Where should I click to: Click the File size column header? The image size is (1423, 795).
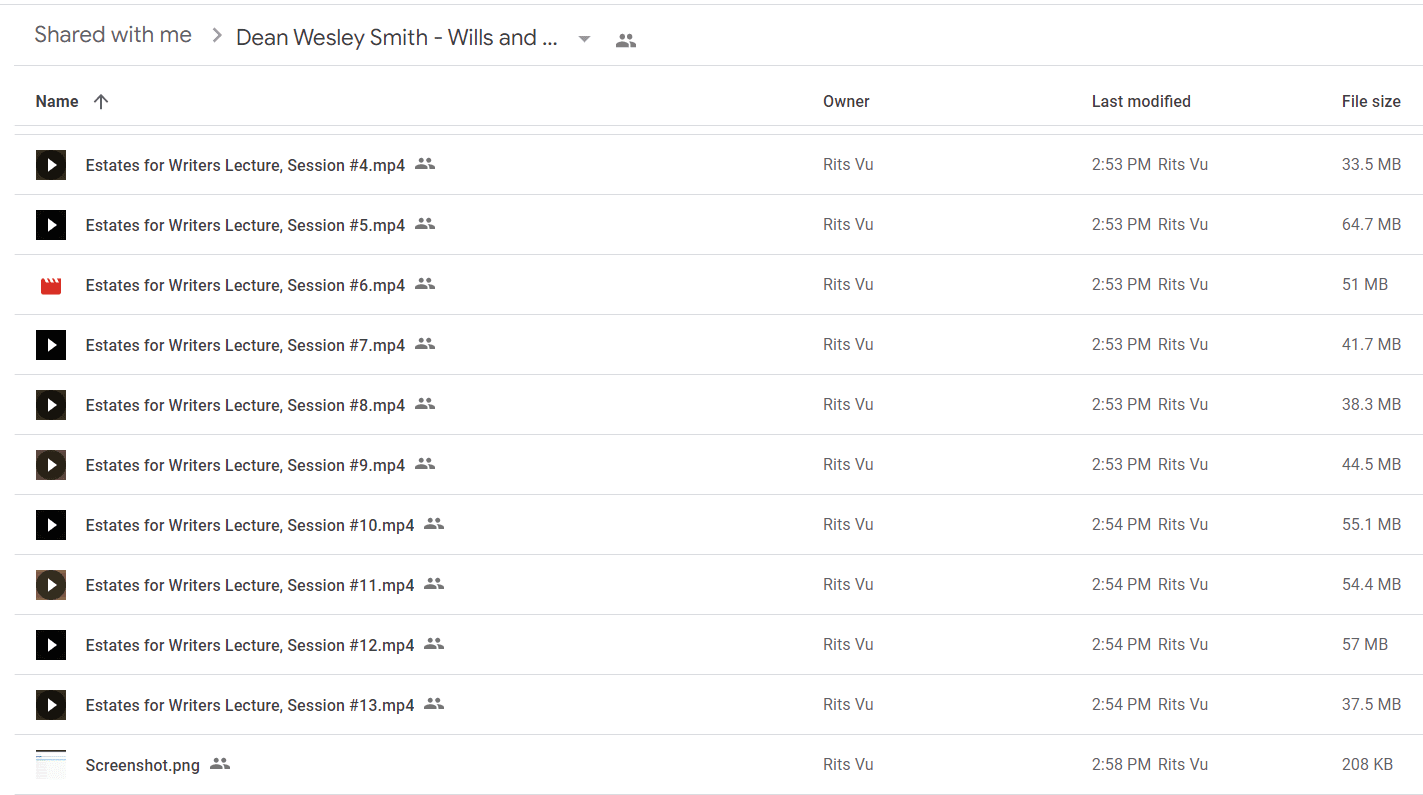pos(1371,101)
